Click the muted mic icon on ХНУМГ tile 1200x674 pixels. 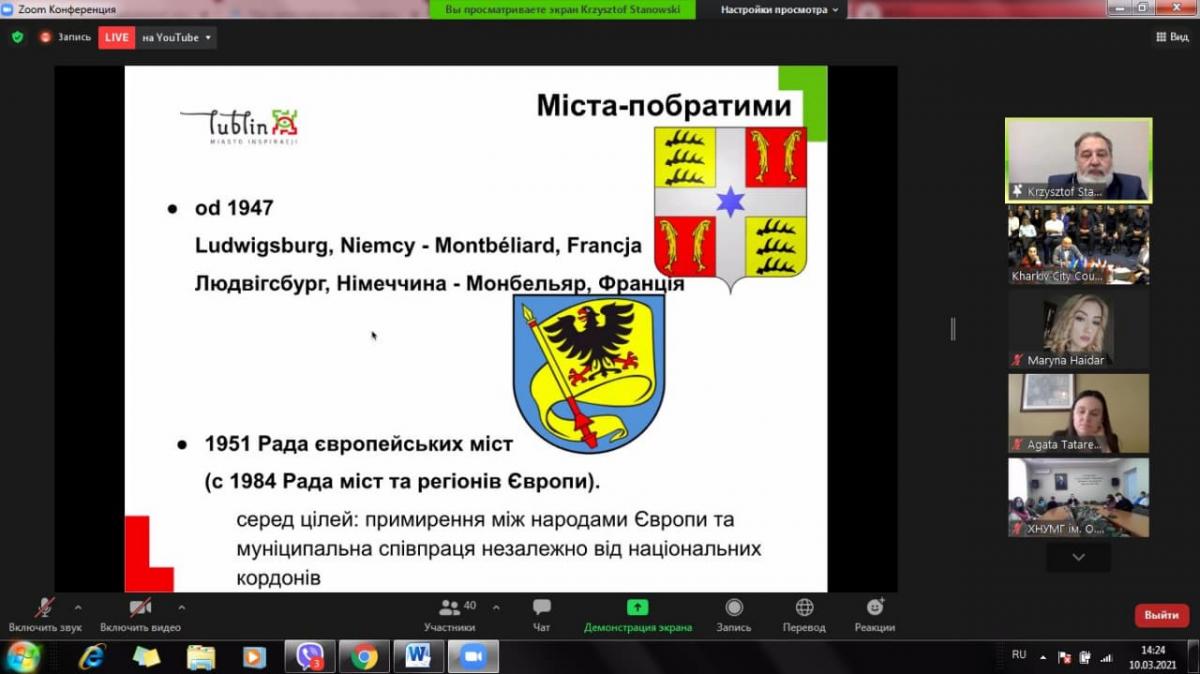tap(1018, 529)
